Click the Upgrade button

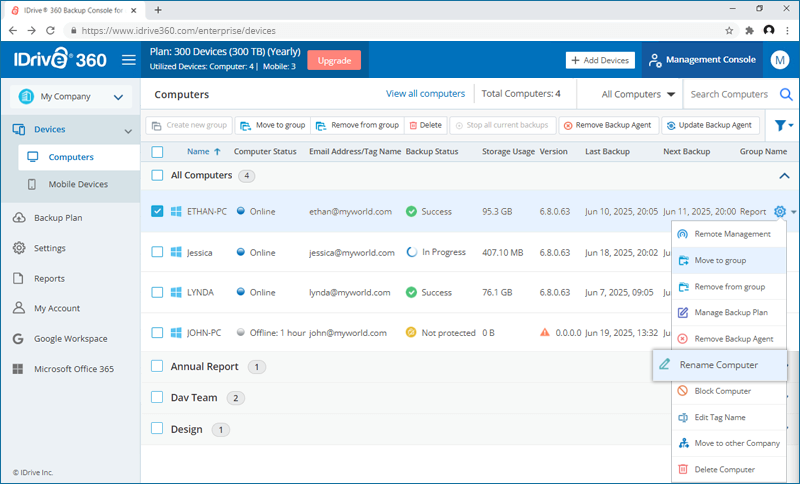click(x=334, y=60)
